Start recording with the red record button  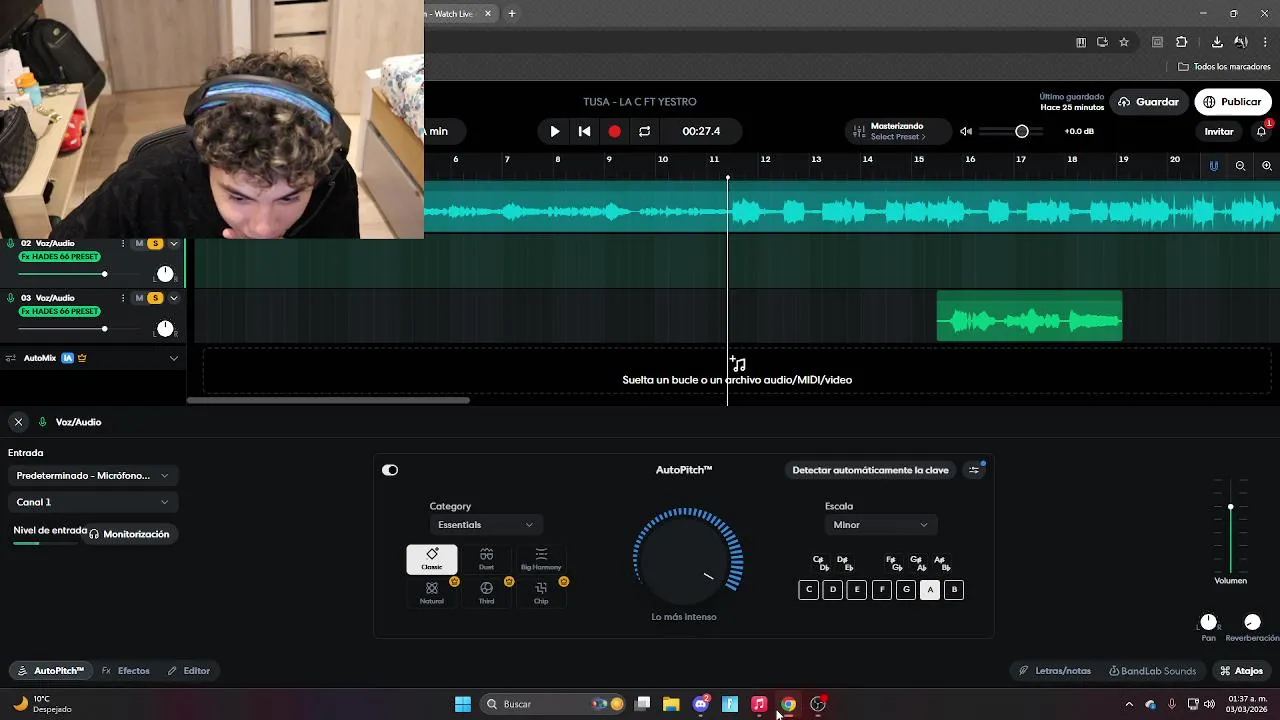615,131
